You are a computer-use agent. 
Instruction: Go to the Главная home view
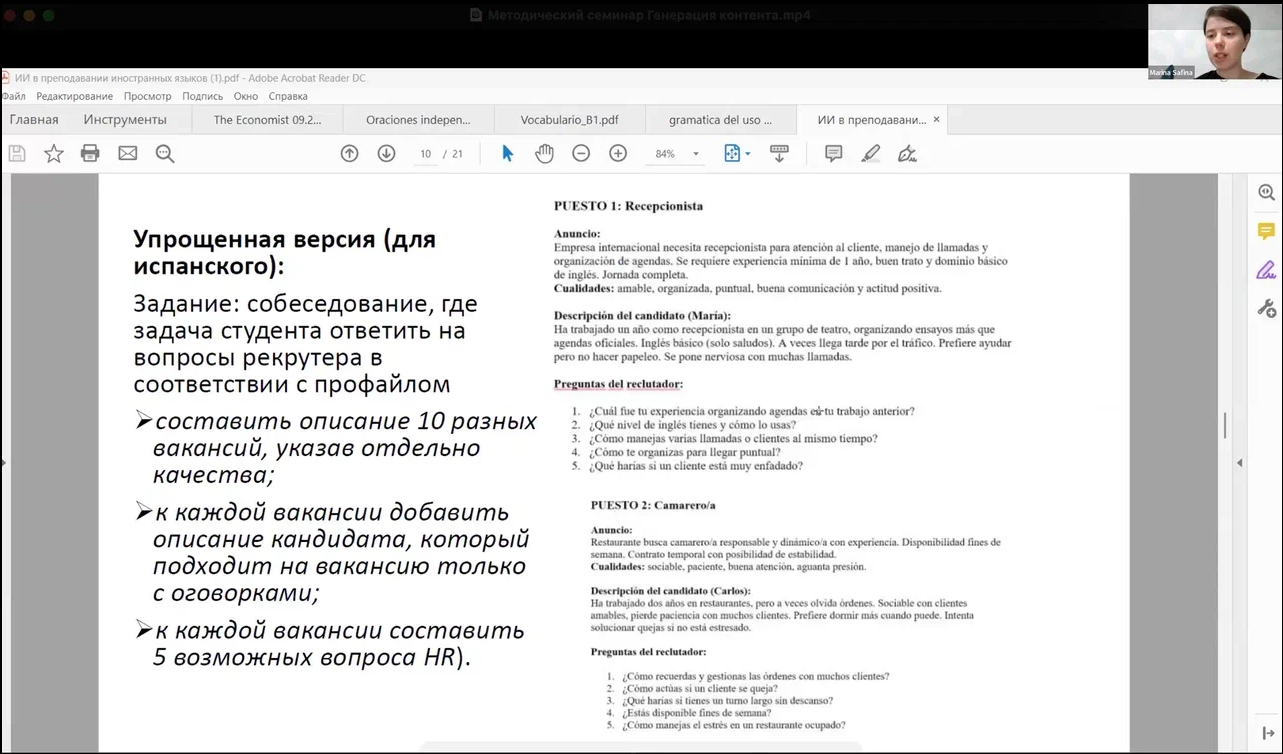tap(34, 120)
